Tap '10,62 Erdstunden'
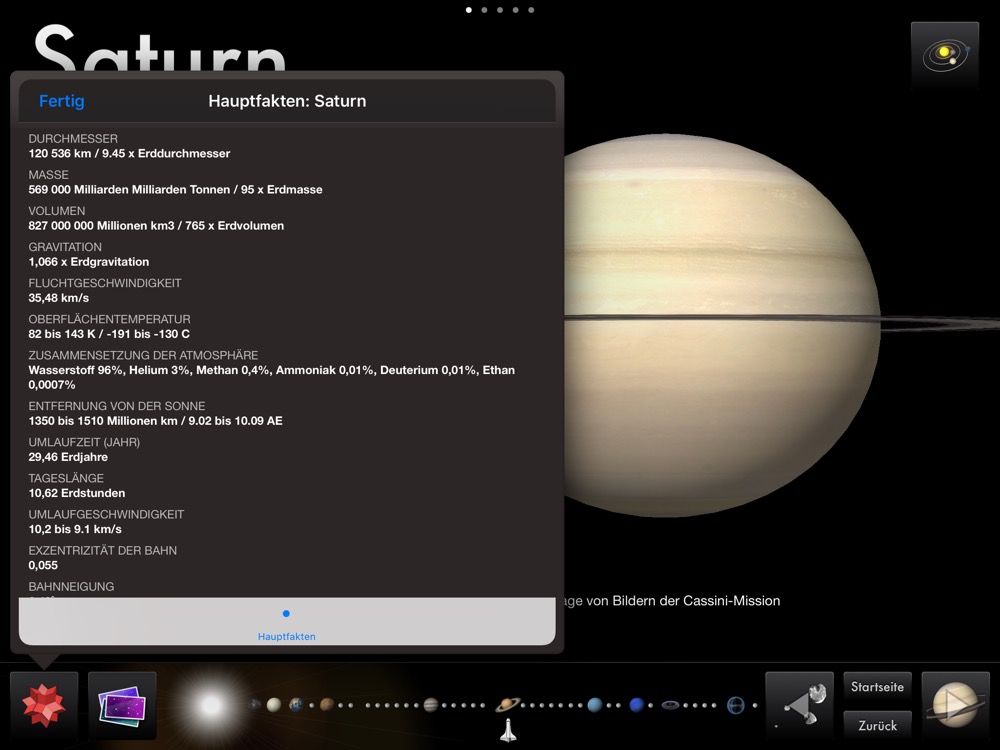This screenshot has height=750, width=1000. tap(77, 493)
